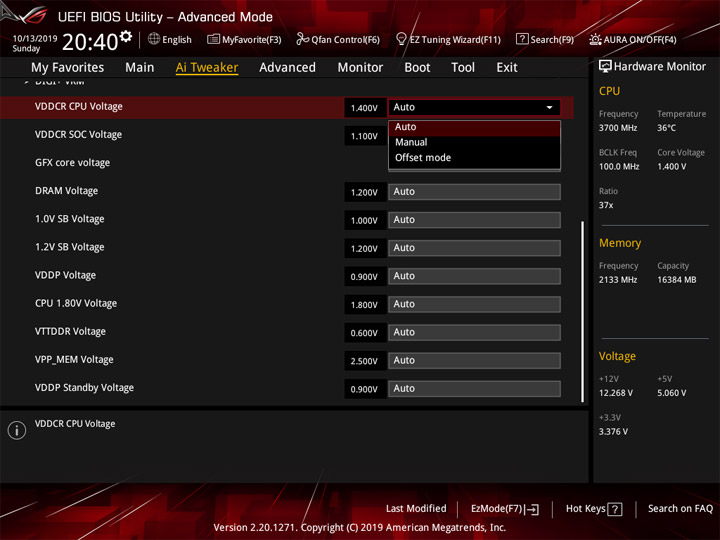Click the info icon in help panel

tap(17, 430)
